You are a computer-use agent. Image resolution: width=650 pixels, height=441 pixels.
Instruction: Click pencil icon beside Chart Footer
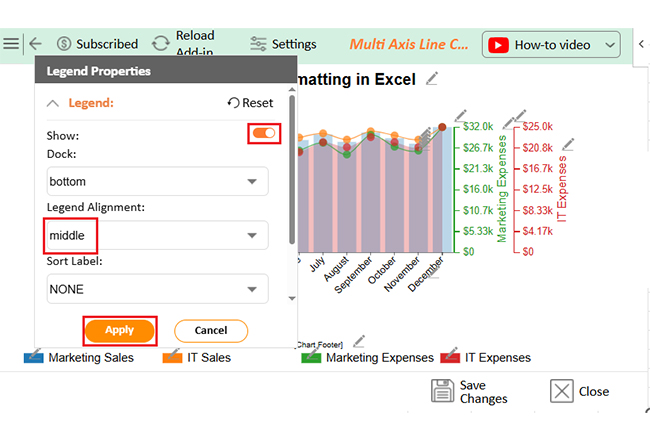tap(359, 342)
